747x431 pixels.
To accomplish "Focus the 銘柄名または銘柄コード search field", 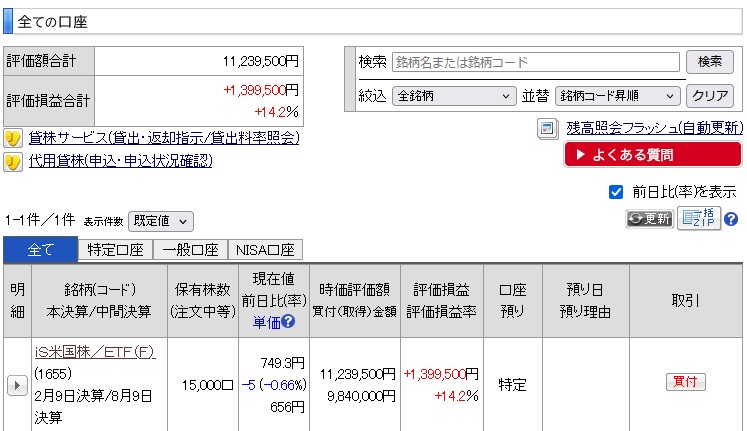I will 536,62.
